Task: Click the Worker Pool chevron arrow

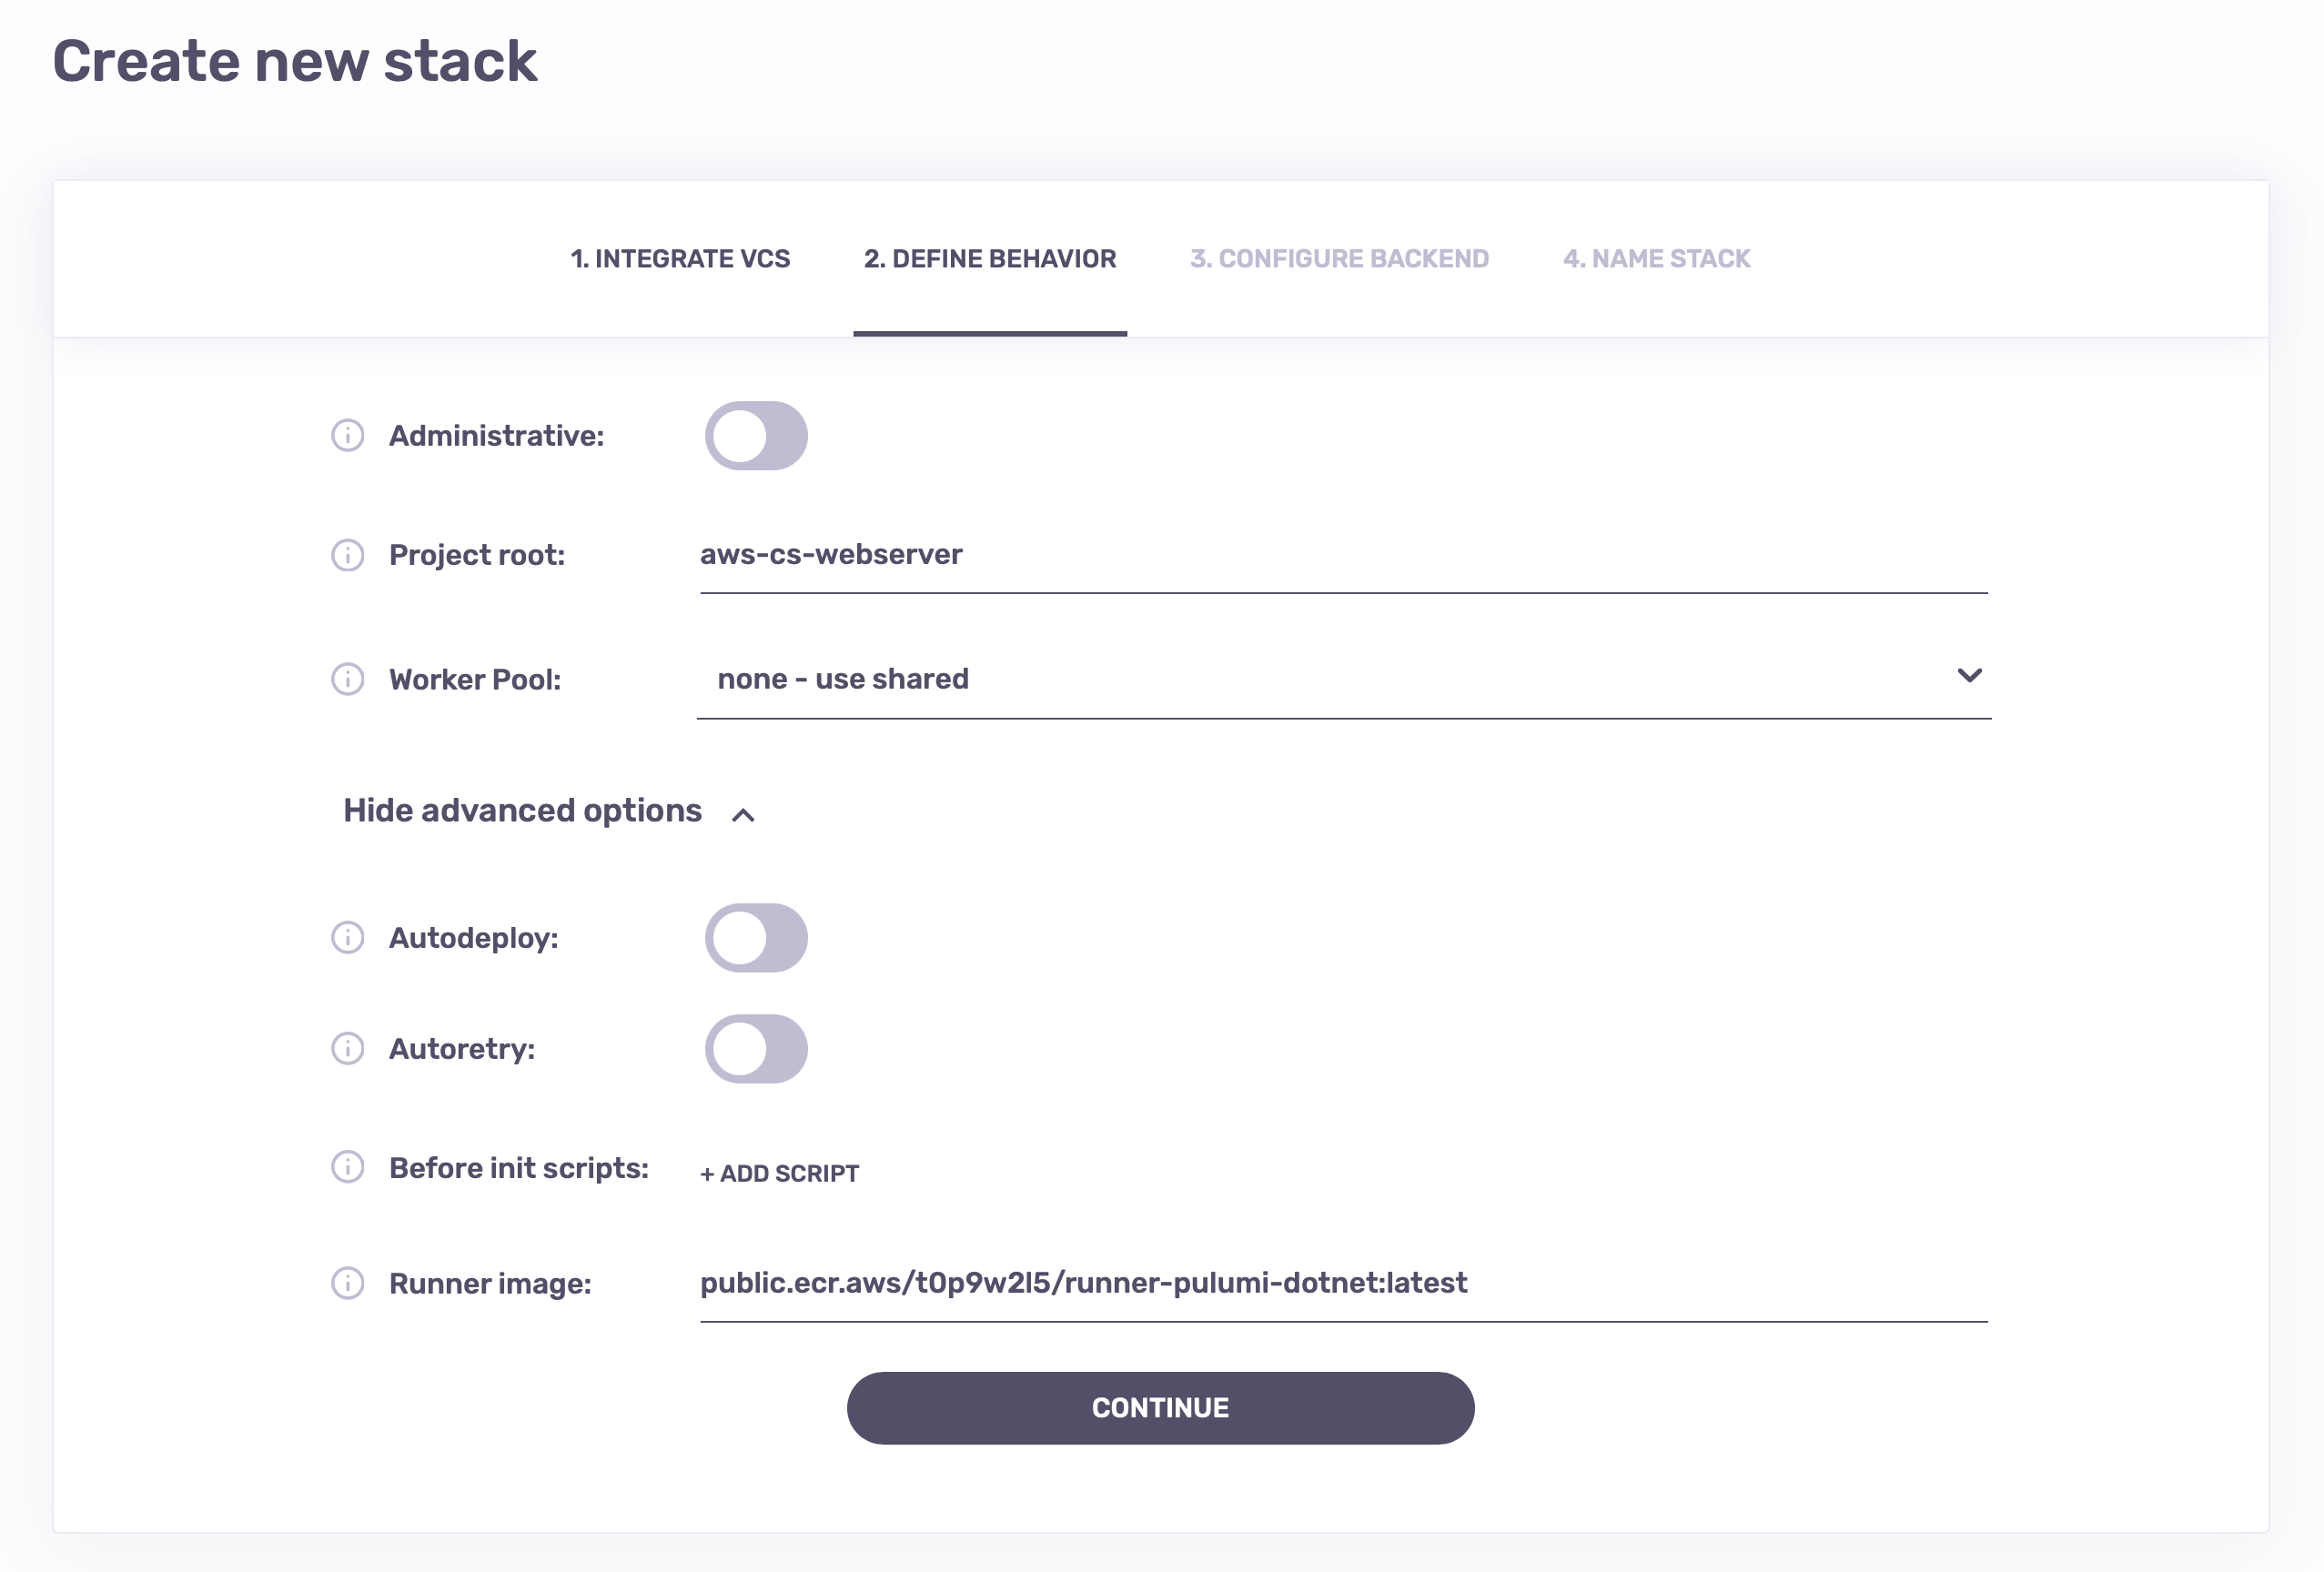Action: (x=1969, y=676)
